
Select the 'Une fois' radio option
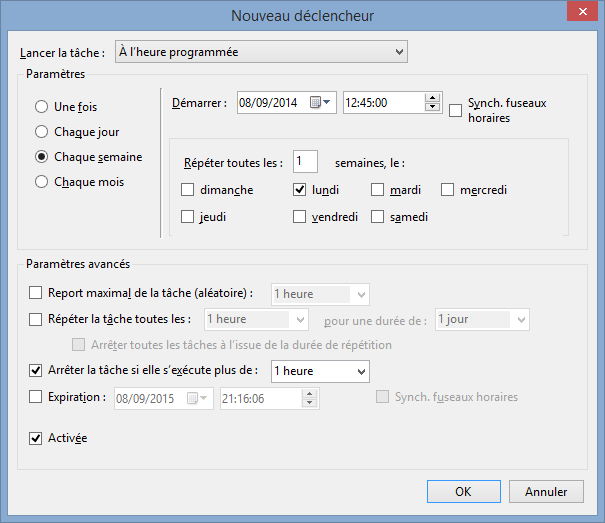[x=41, y=107]
